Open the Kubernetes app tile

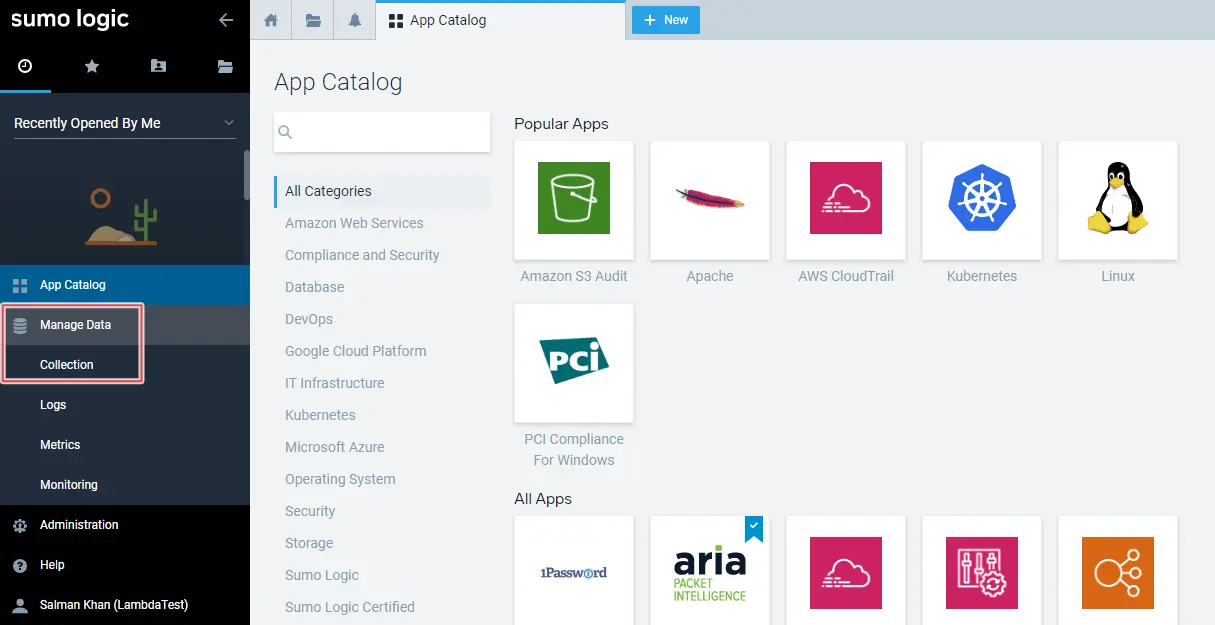pyautogui.click(x=981, y=200)
